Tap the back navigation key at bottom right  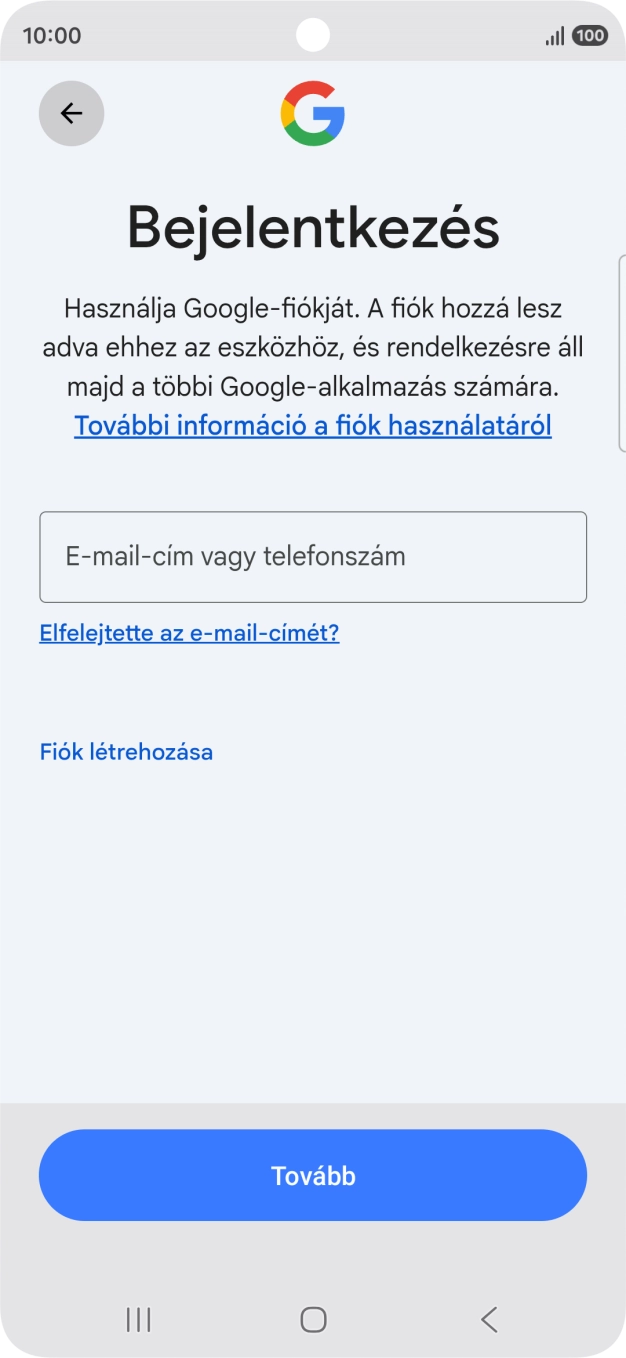click(488, 1319)
